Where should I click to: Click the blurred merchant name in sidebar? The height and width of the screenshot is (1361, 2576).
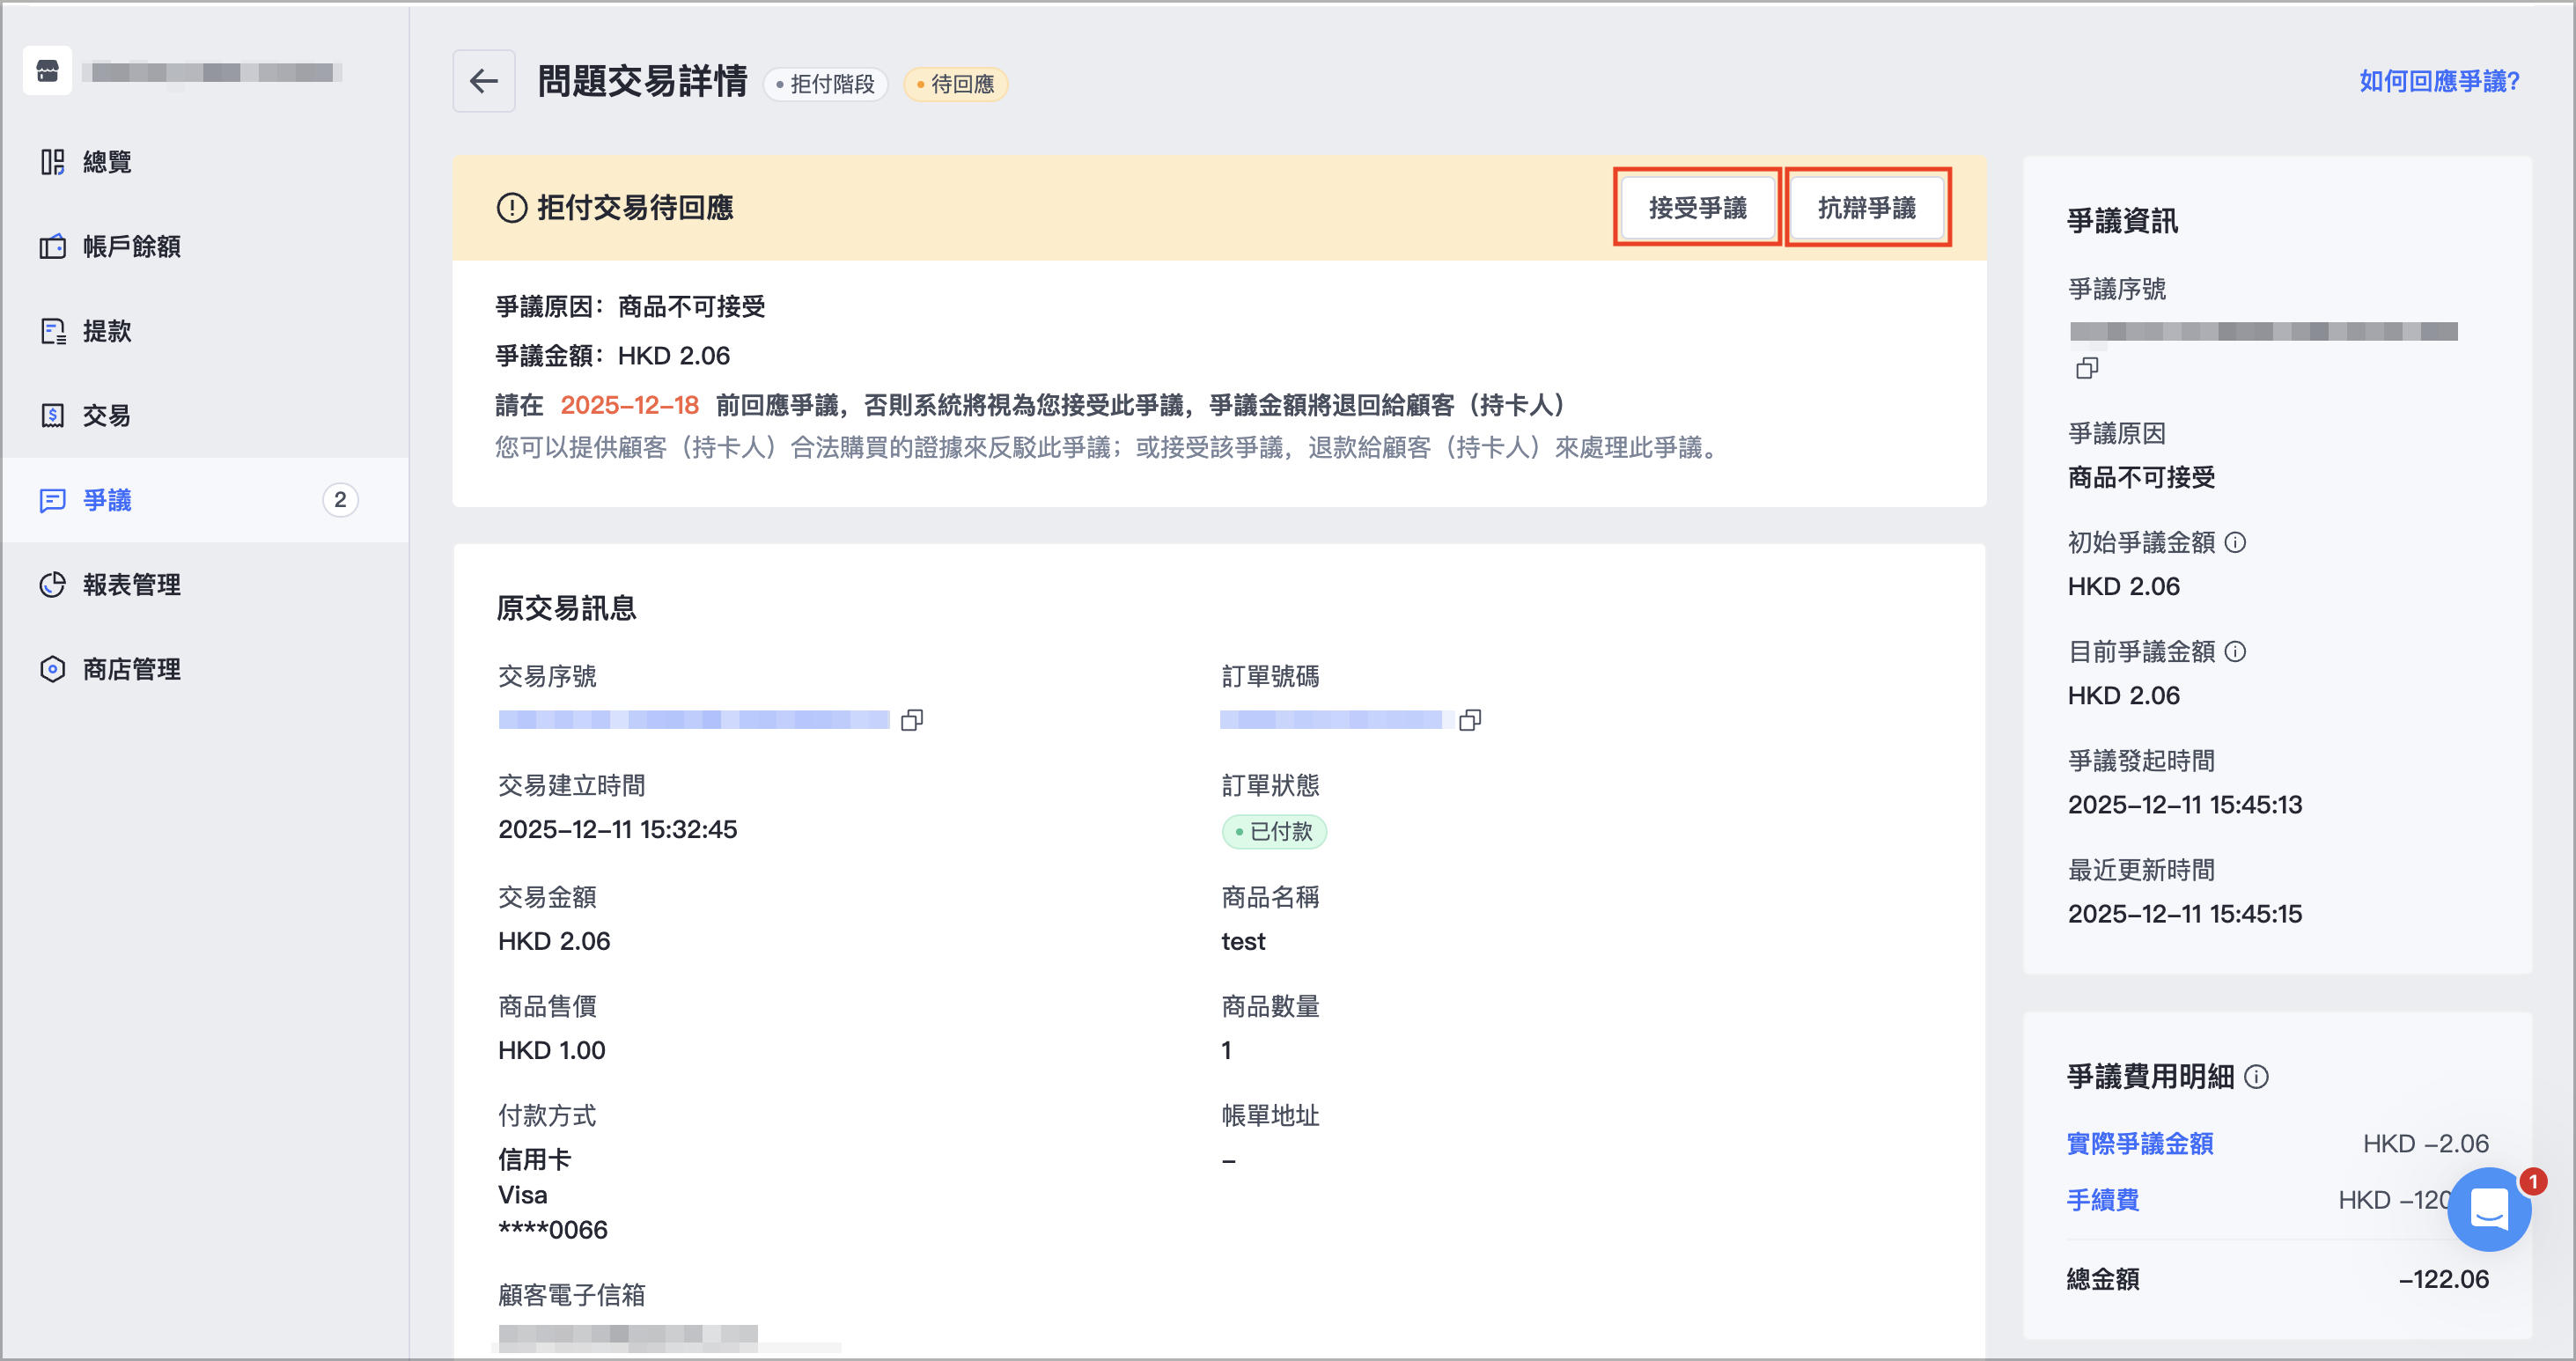point(213,72)
